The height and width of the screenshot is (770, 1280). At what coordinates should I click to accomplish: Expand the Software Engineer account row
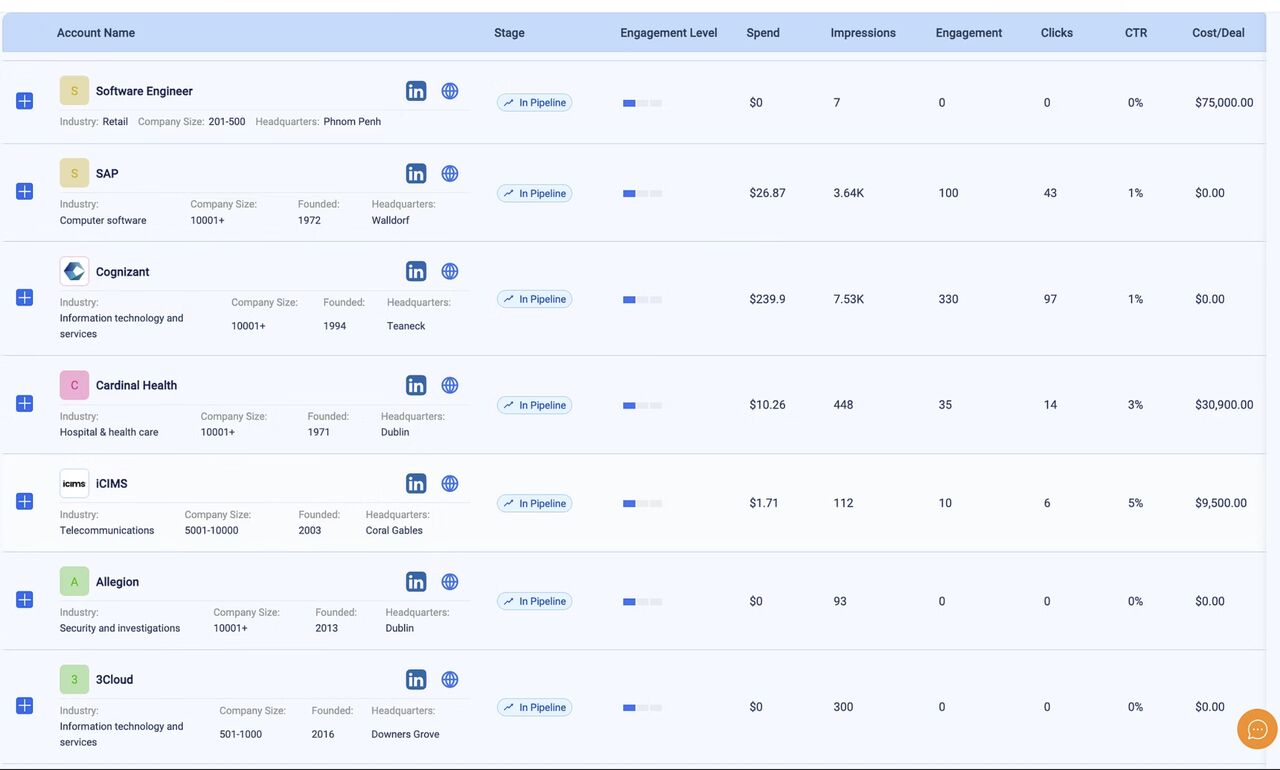tap(25, 101)
